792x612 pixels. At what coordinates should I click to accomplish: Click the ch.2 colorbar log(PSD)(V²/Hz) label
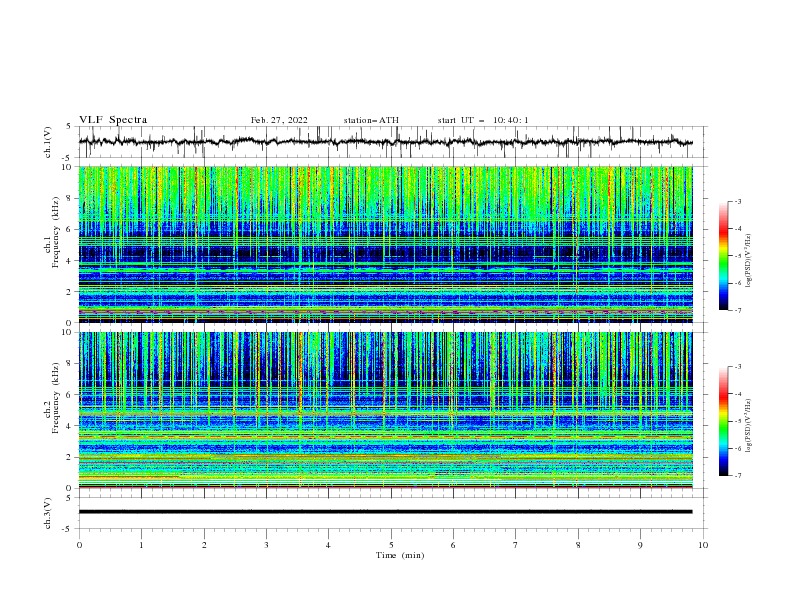coord(748,426)
